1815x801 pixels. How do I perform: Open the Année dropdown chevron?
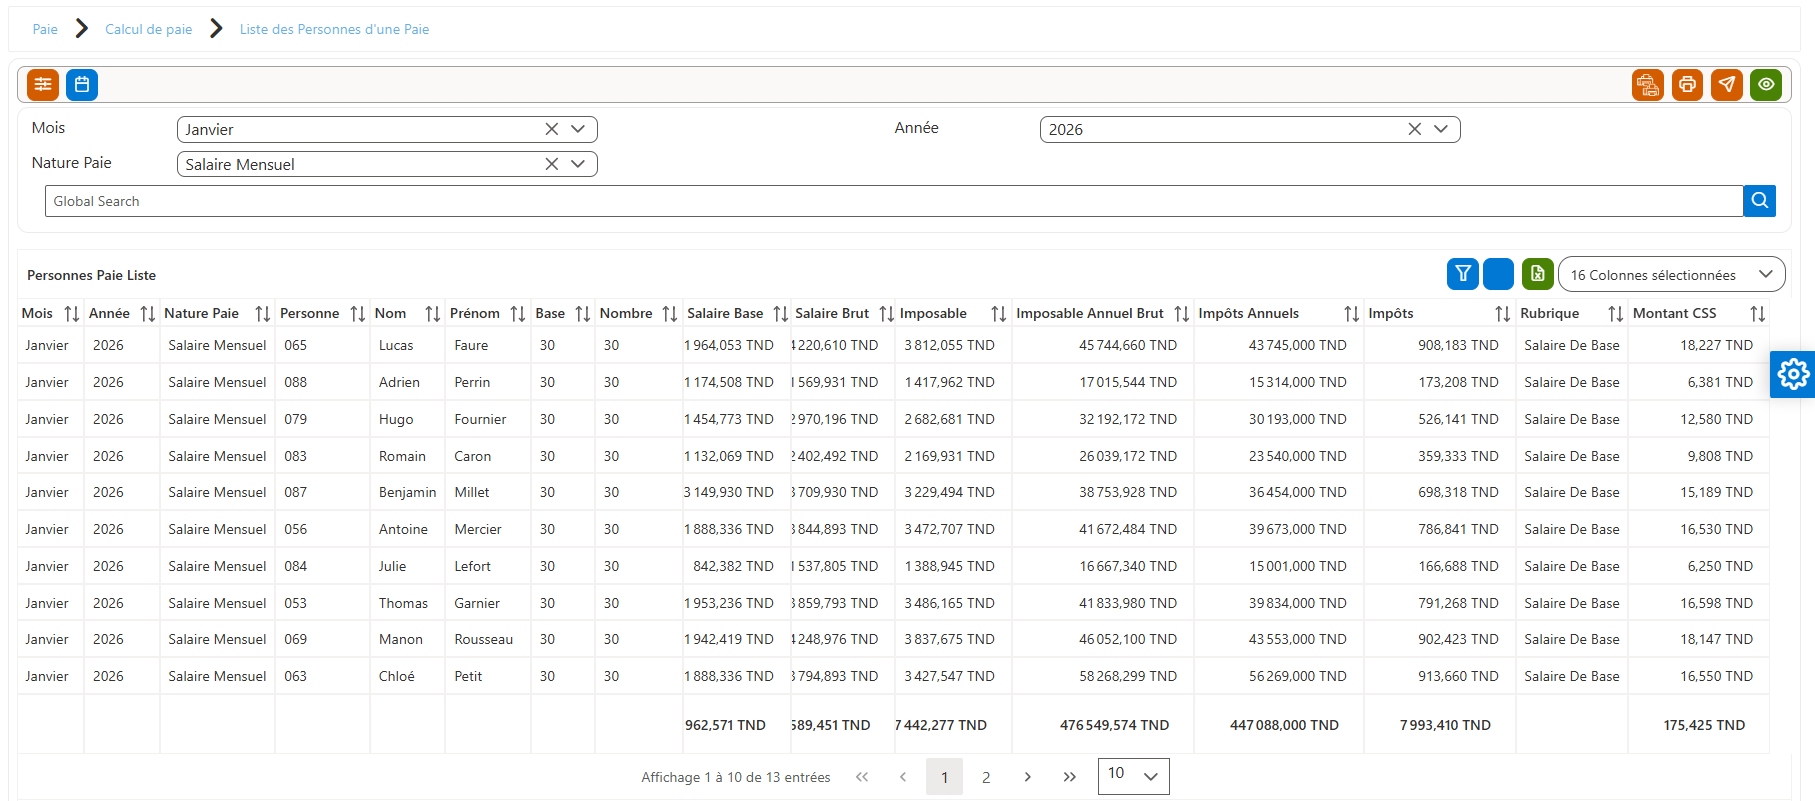click(1441, 129)
